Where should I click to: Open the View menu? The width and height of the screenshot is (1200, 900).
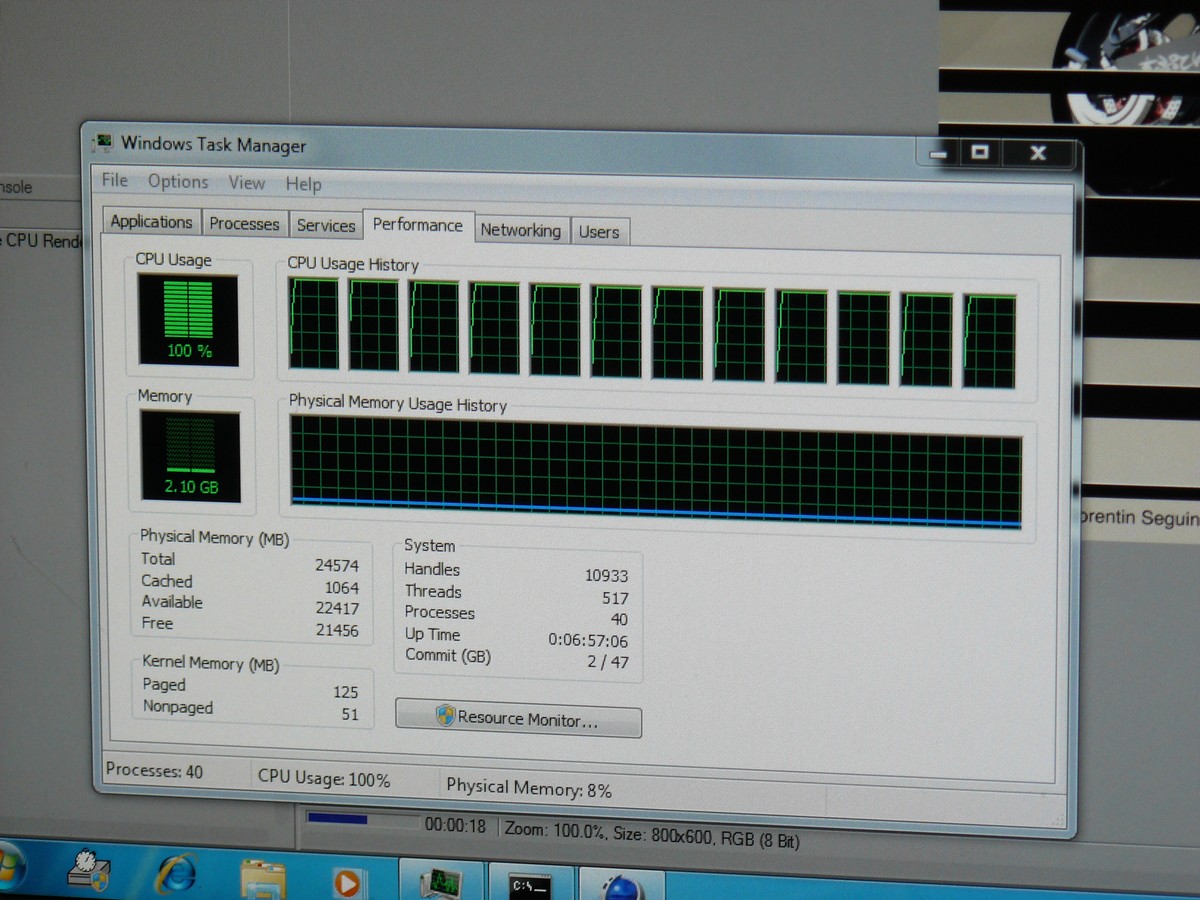(x=246, y=182)
